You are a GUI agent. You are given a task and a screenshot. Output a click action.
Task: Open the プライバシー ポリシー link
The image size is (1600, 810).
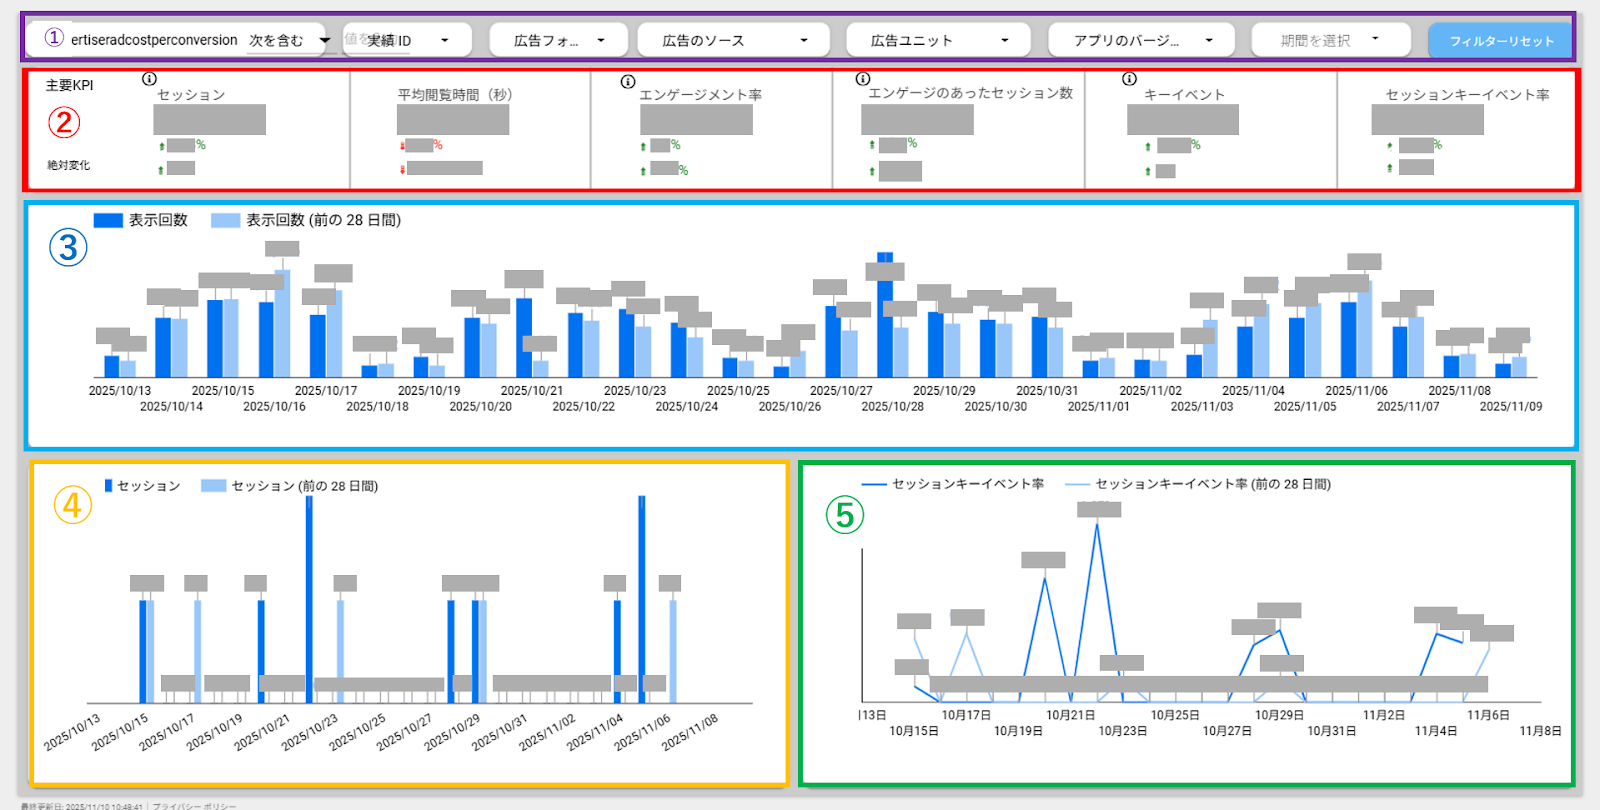click(x=195, y=806)
